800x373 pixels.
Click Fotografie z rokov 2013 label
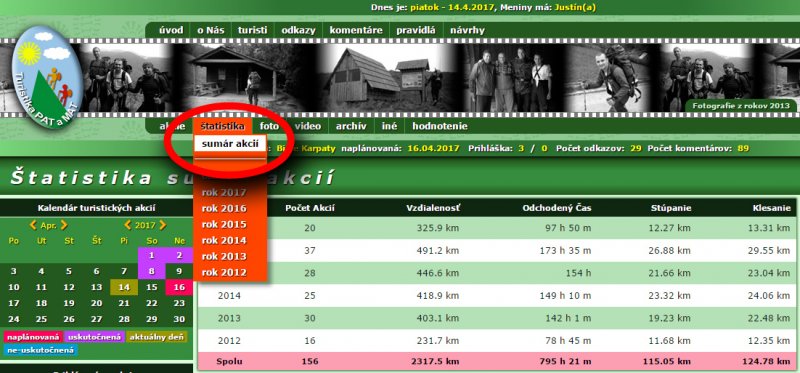[741, 106]
